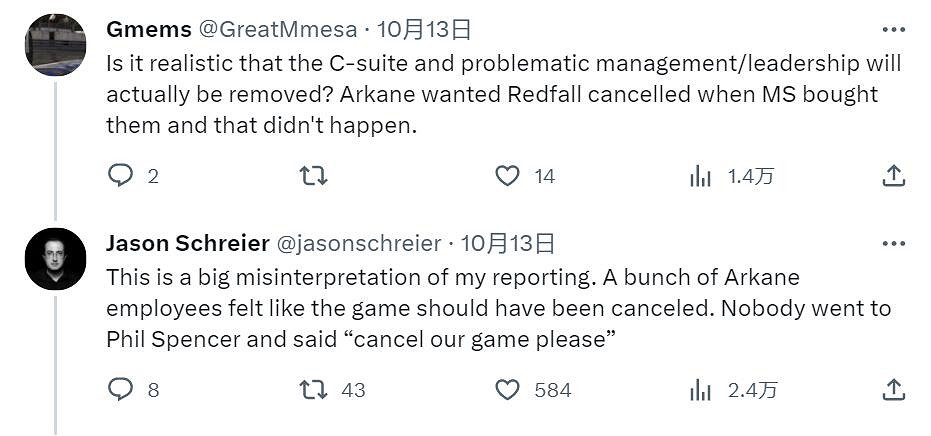Screen dimensions: 931x436
Task: Open Jason Schreier's tweet text about Arkane
Action: point(498,308)
